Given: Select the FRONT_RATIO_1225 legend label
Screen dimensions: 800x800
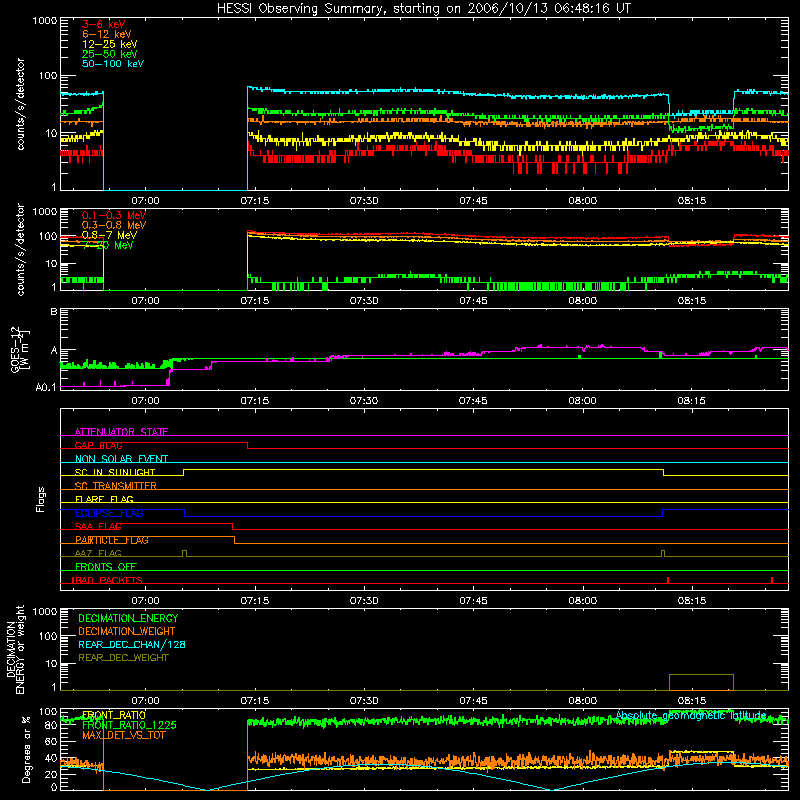Looking at the screenshot, I should pos(129,725).
